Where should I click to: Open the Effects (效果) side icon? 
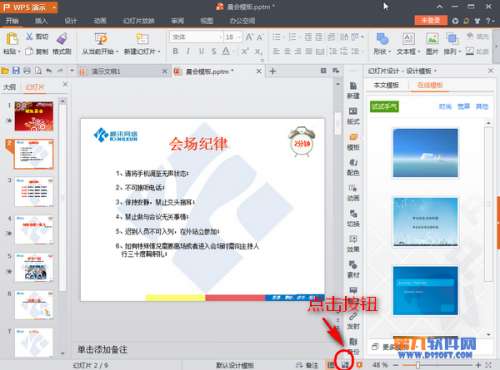coord(353,239)
